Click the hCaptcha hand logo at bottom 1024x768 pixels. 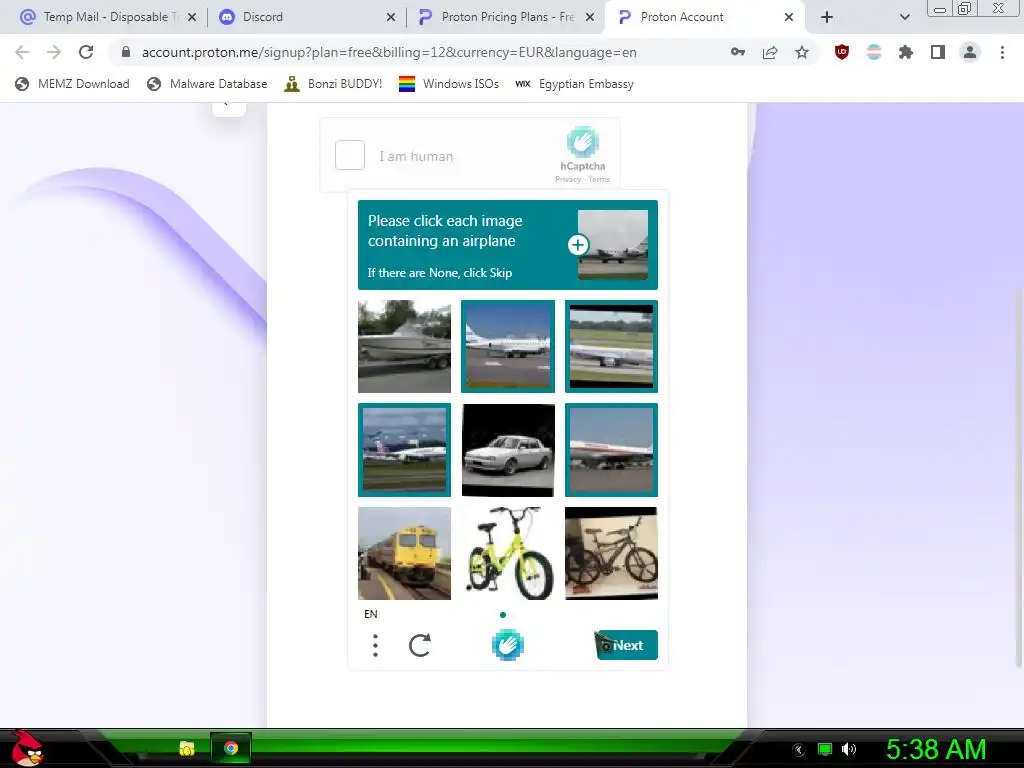point(507,645)
